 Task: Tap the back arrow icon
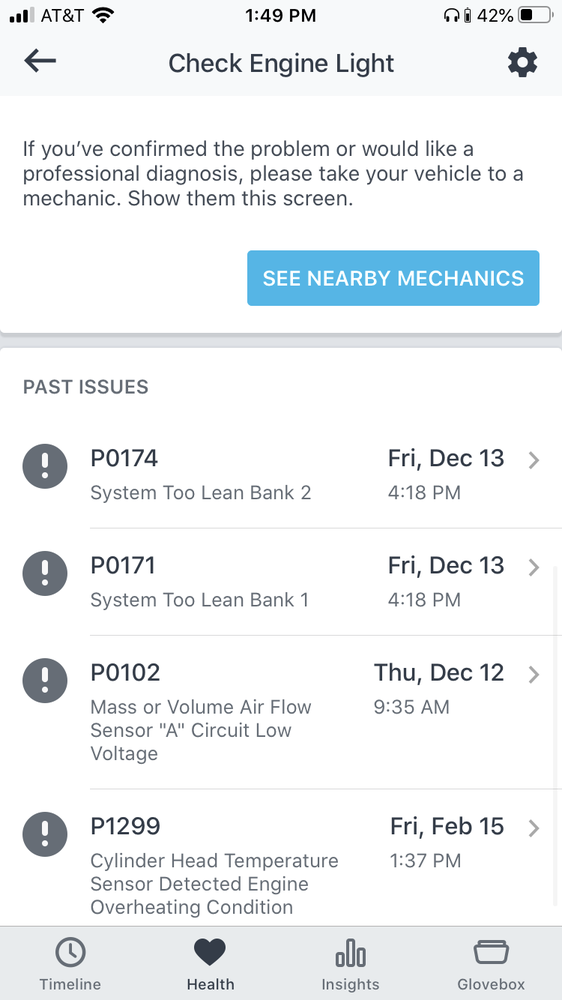(40, 62)
